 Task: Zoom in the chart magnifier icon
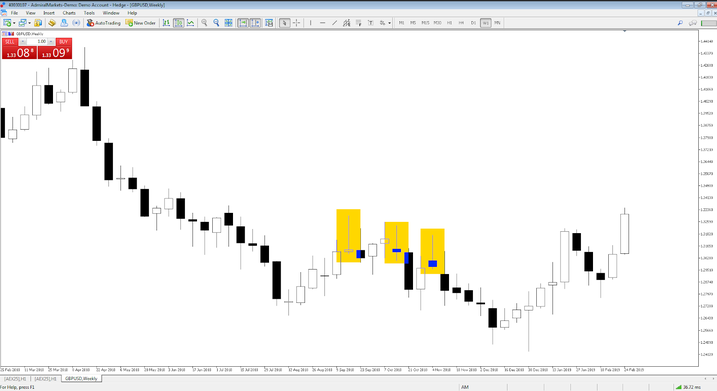204,23
